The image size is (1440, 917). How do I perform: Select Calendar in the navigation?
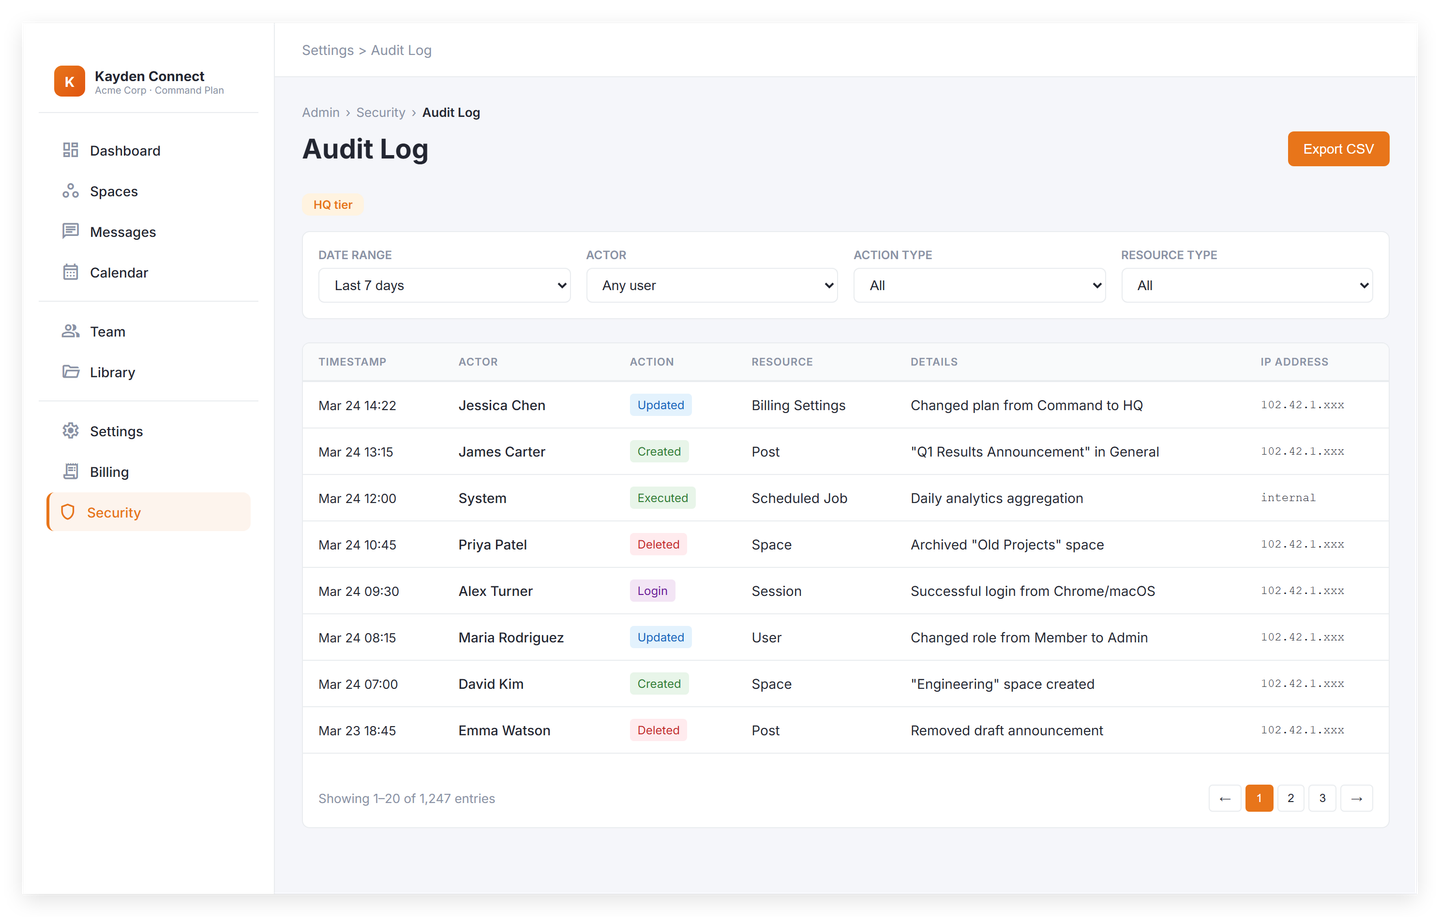[x=148, y=272]
